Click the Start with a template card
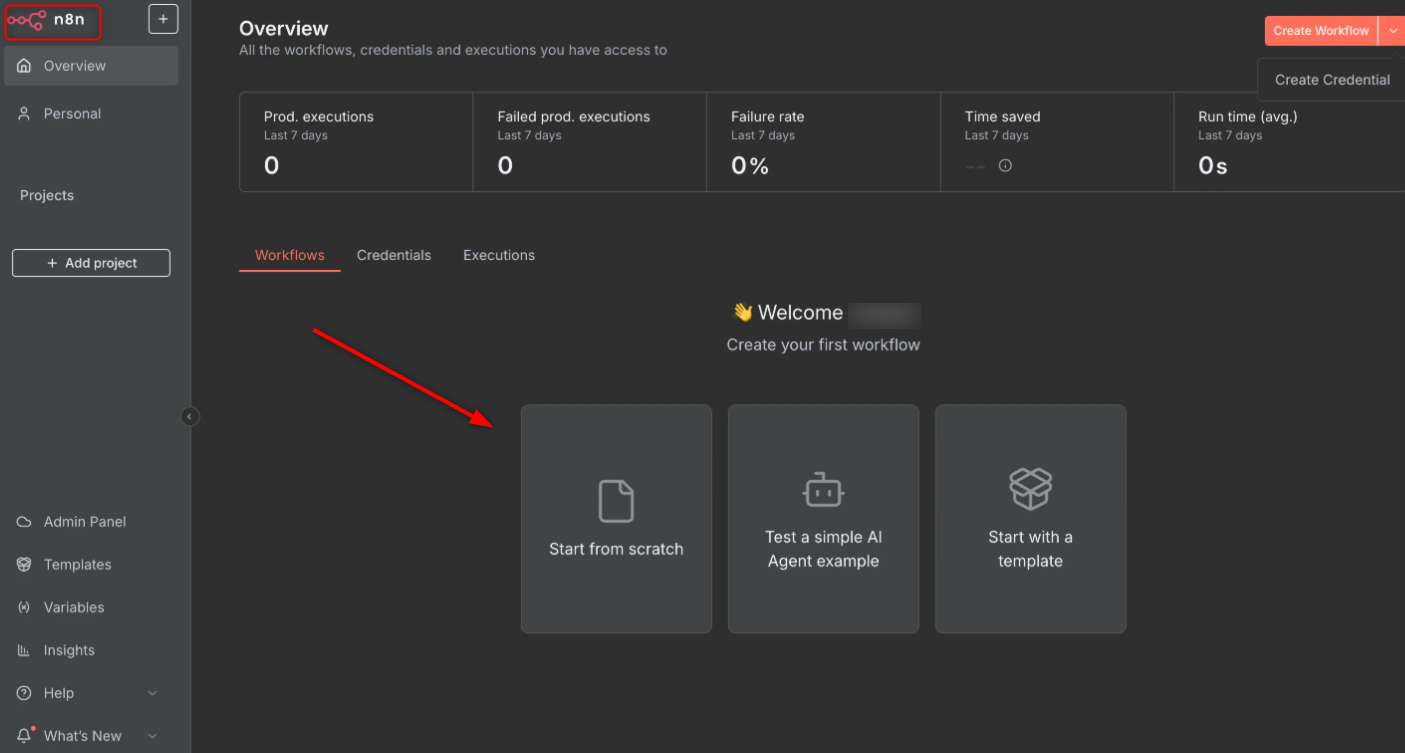Viewport: 1405px width, 753px height. 1030,519
